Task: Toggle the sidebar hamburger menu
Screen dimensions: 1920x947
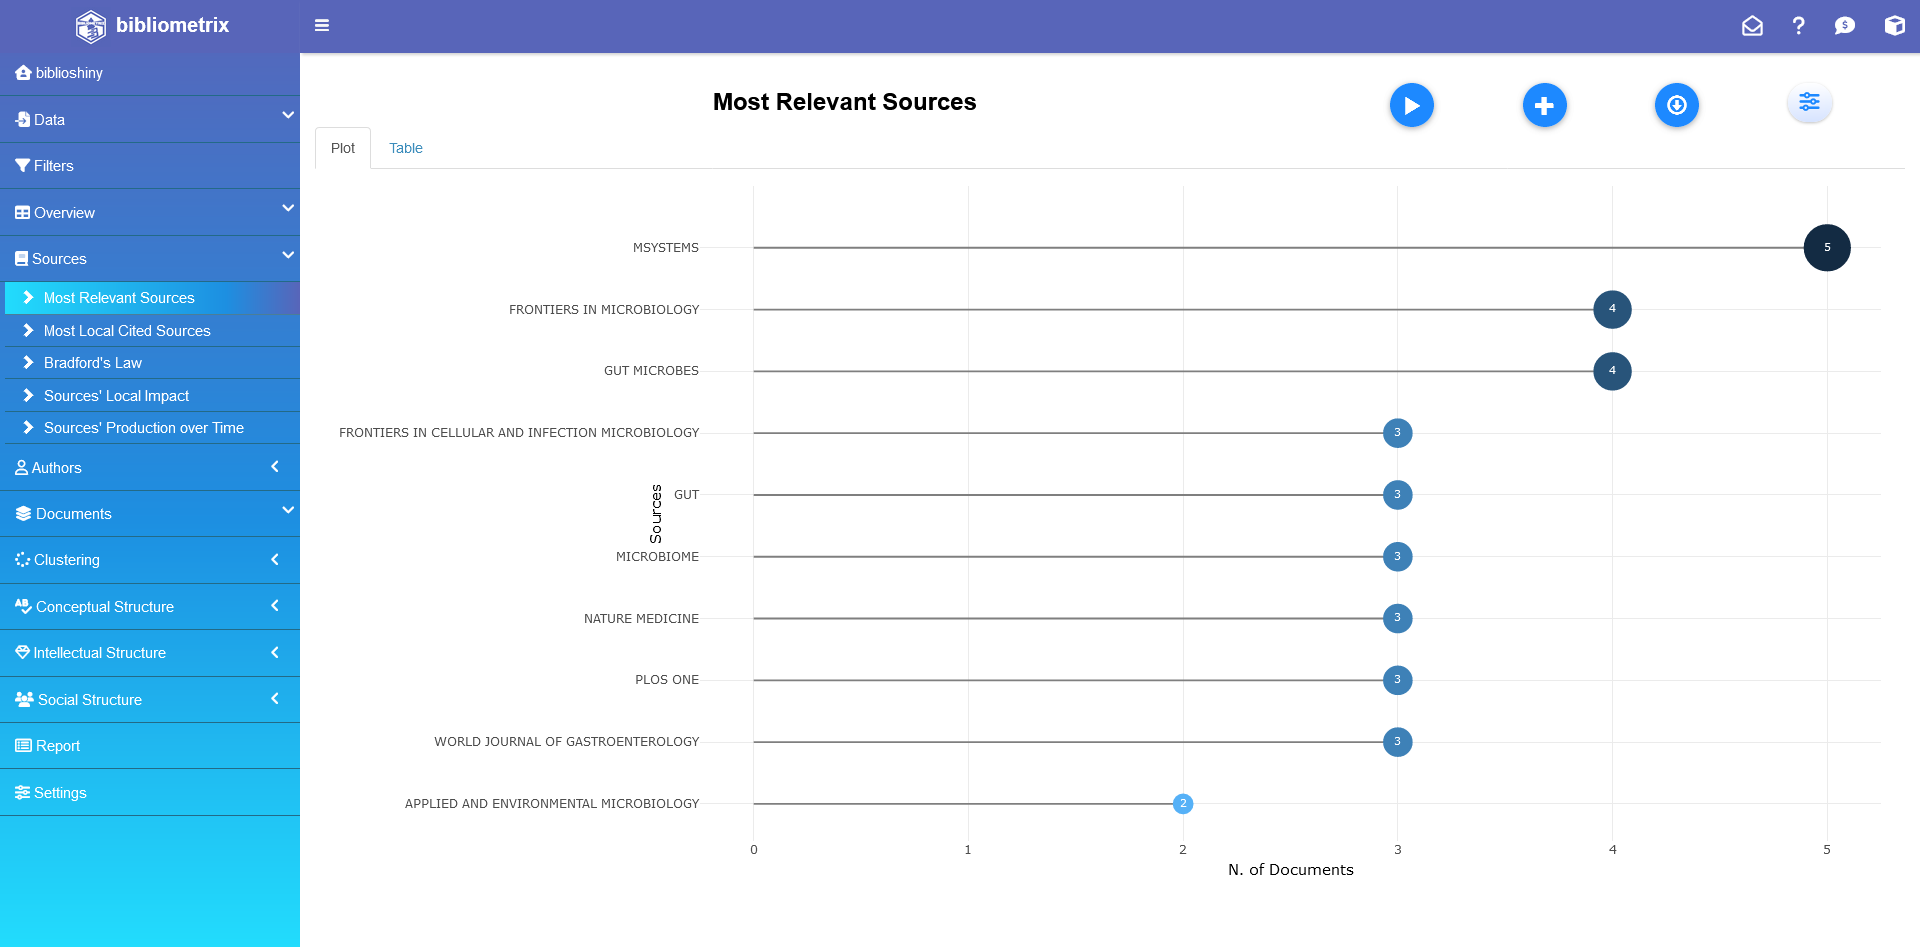Action: point(322,25)
